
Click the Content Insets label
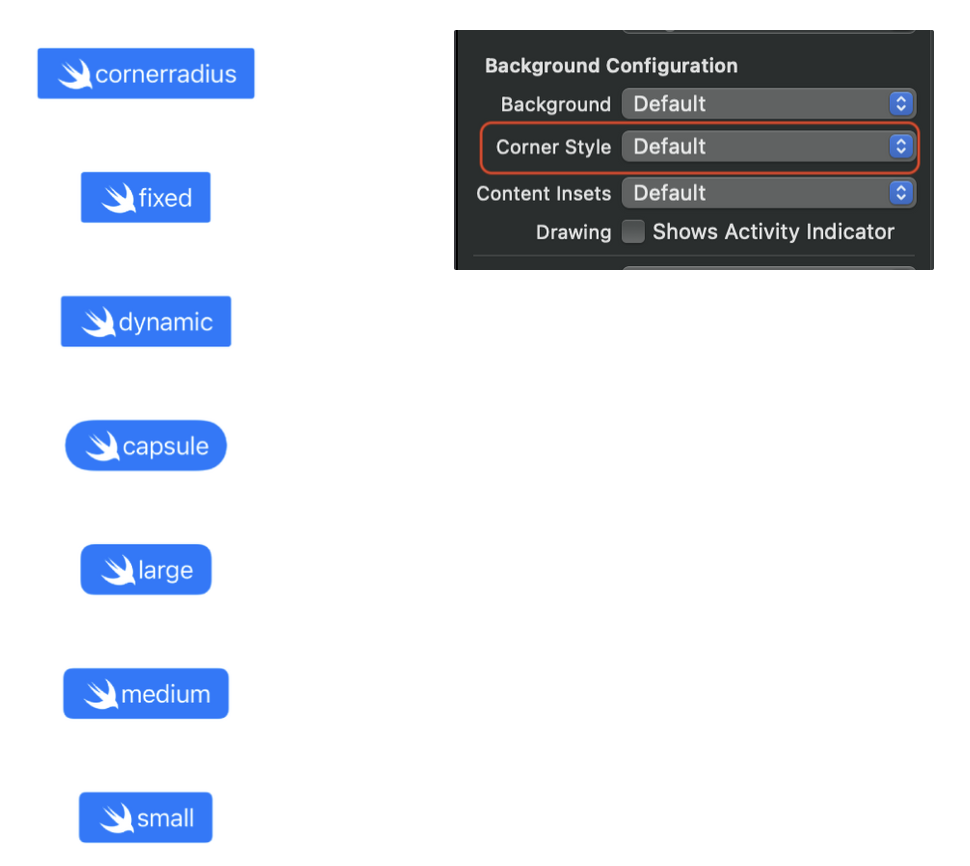[544, 194]
